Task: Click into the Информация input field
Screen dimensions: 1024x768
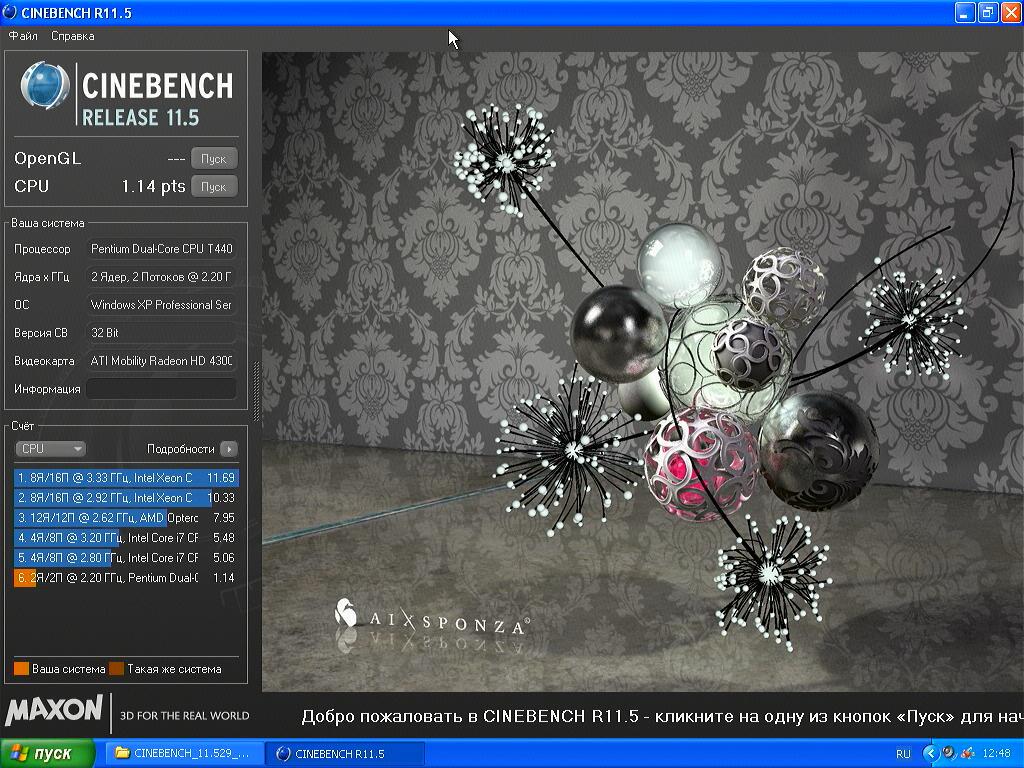Action: 161,389
